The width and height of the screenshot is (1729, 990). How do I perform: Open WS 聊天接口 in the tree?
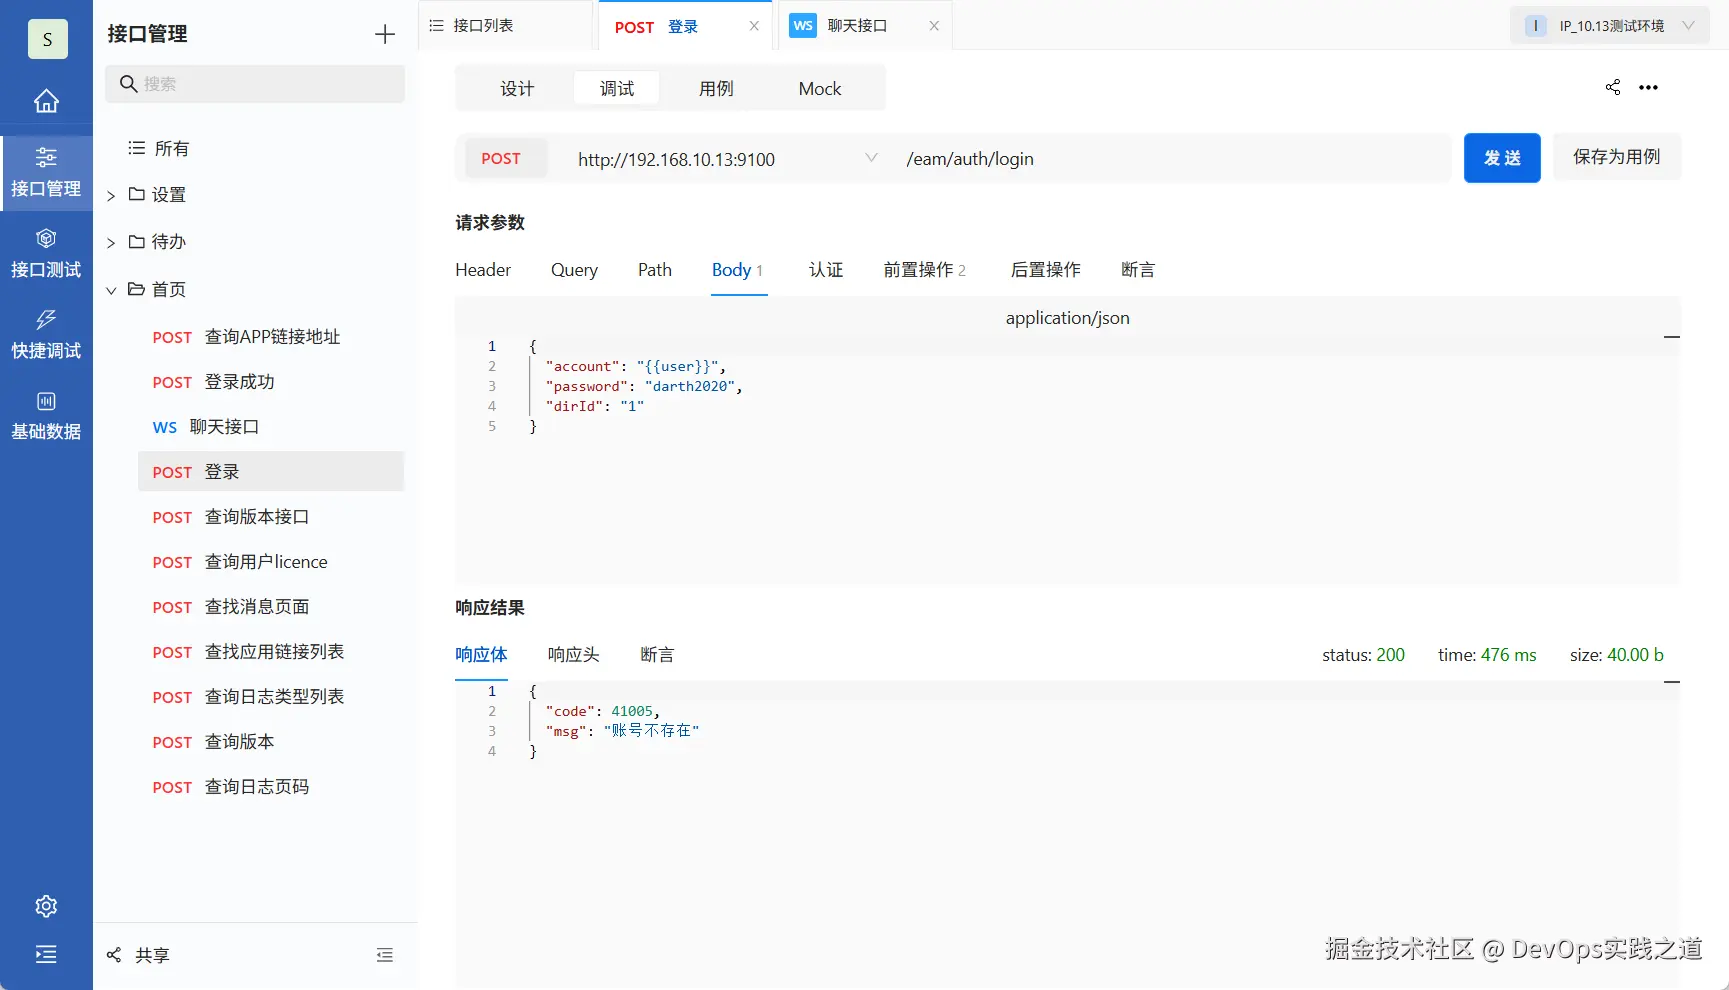[271, 427]
